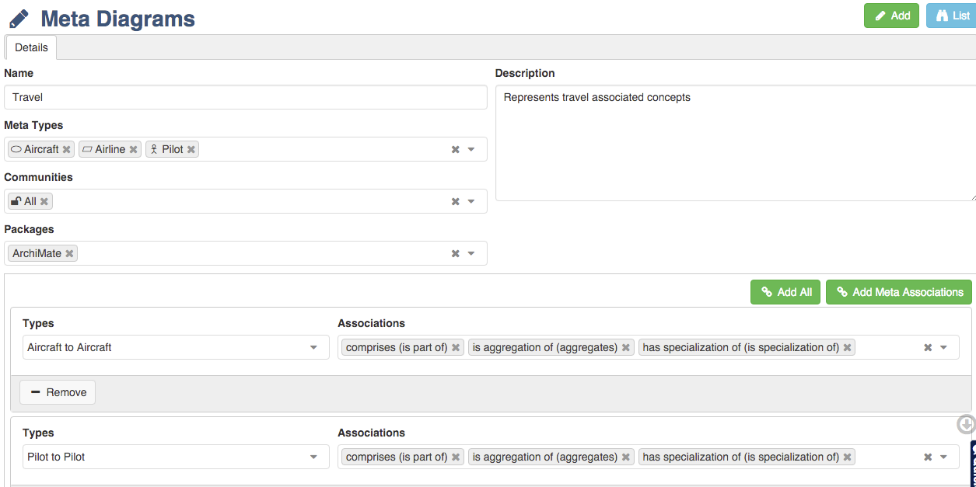Viewport: 976px width, 487px height.
Task: Remove 'is aggregation of' from Pilot associations
Action: (x=626, y=457)
